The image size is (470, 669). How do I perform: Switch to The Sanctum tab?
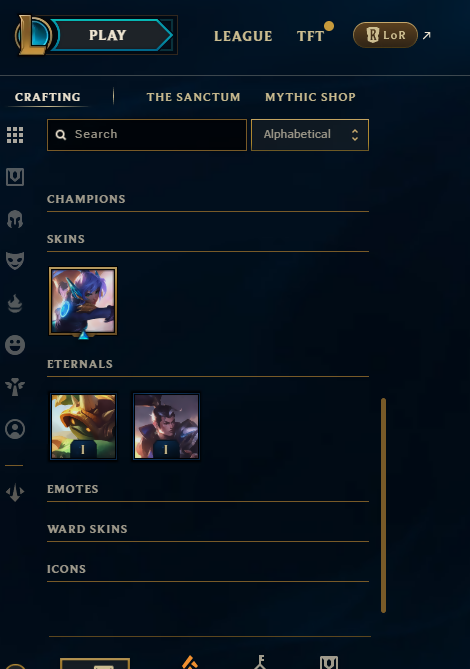click(193, 97)
